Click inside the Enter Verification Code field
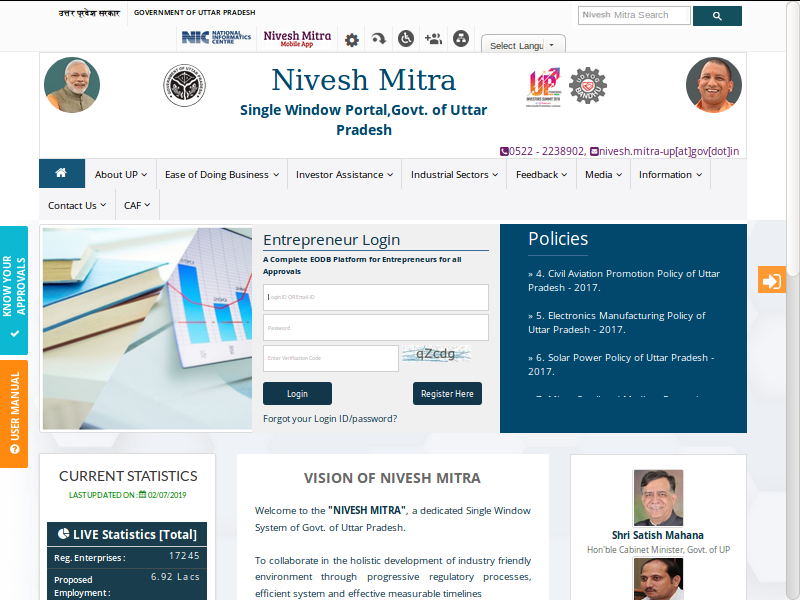 [330, 358]
